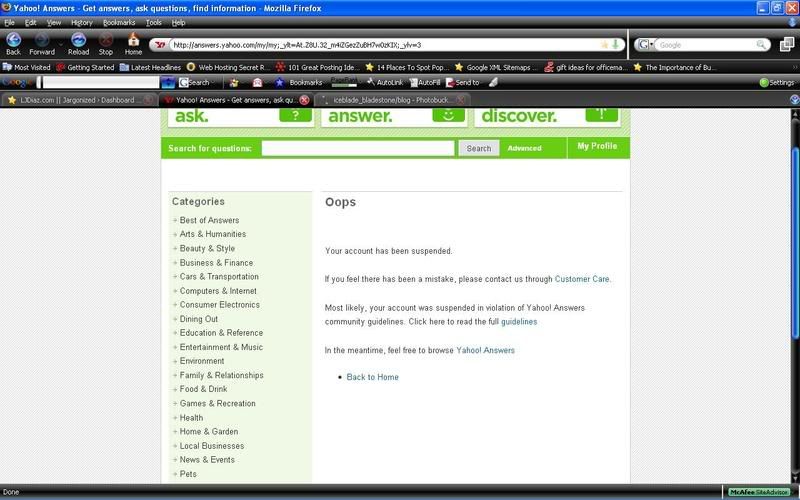Open the Help menu
The height and width of the screenshot is (500, 800).
tap(178, 22)
